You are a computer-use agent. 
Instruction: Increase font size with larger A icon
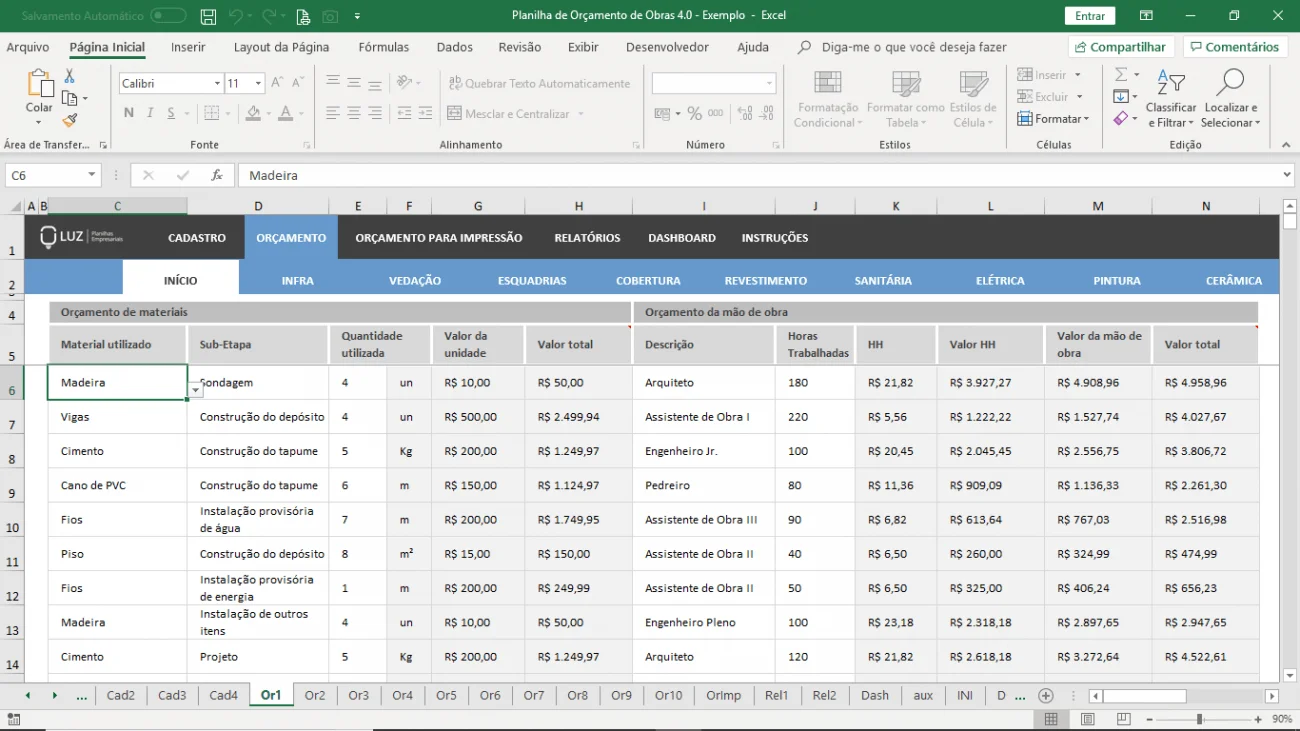click(x=277, y=83)
